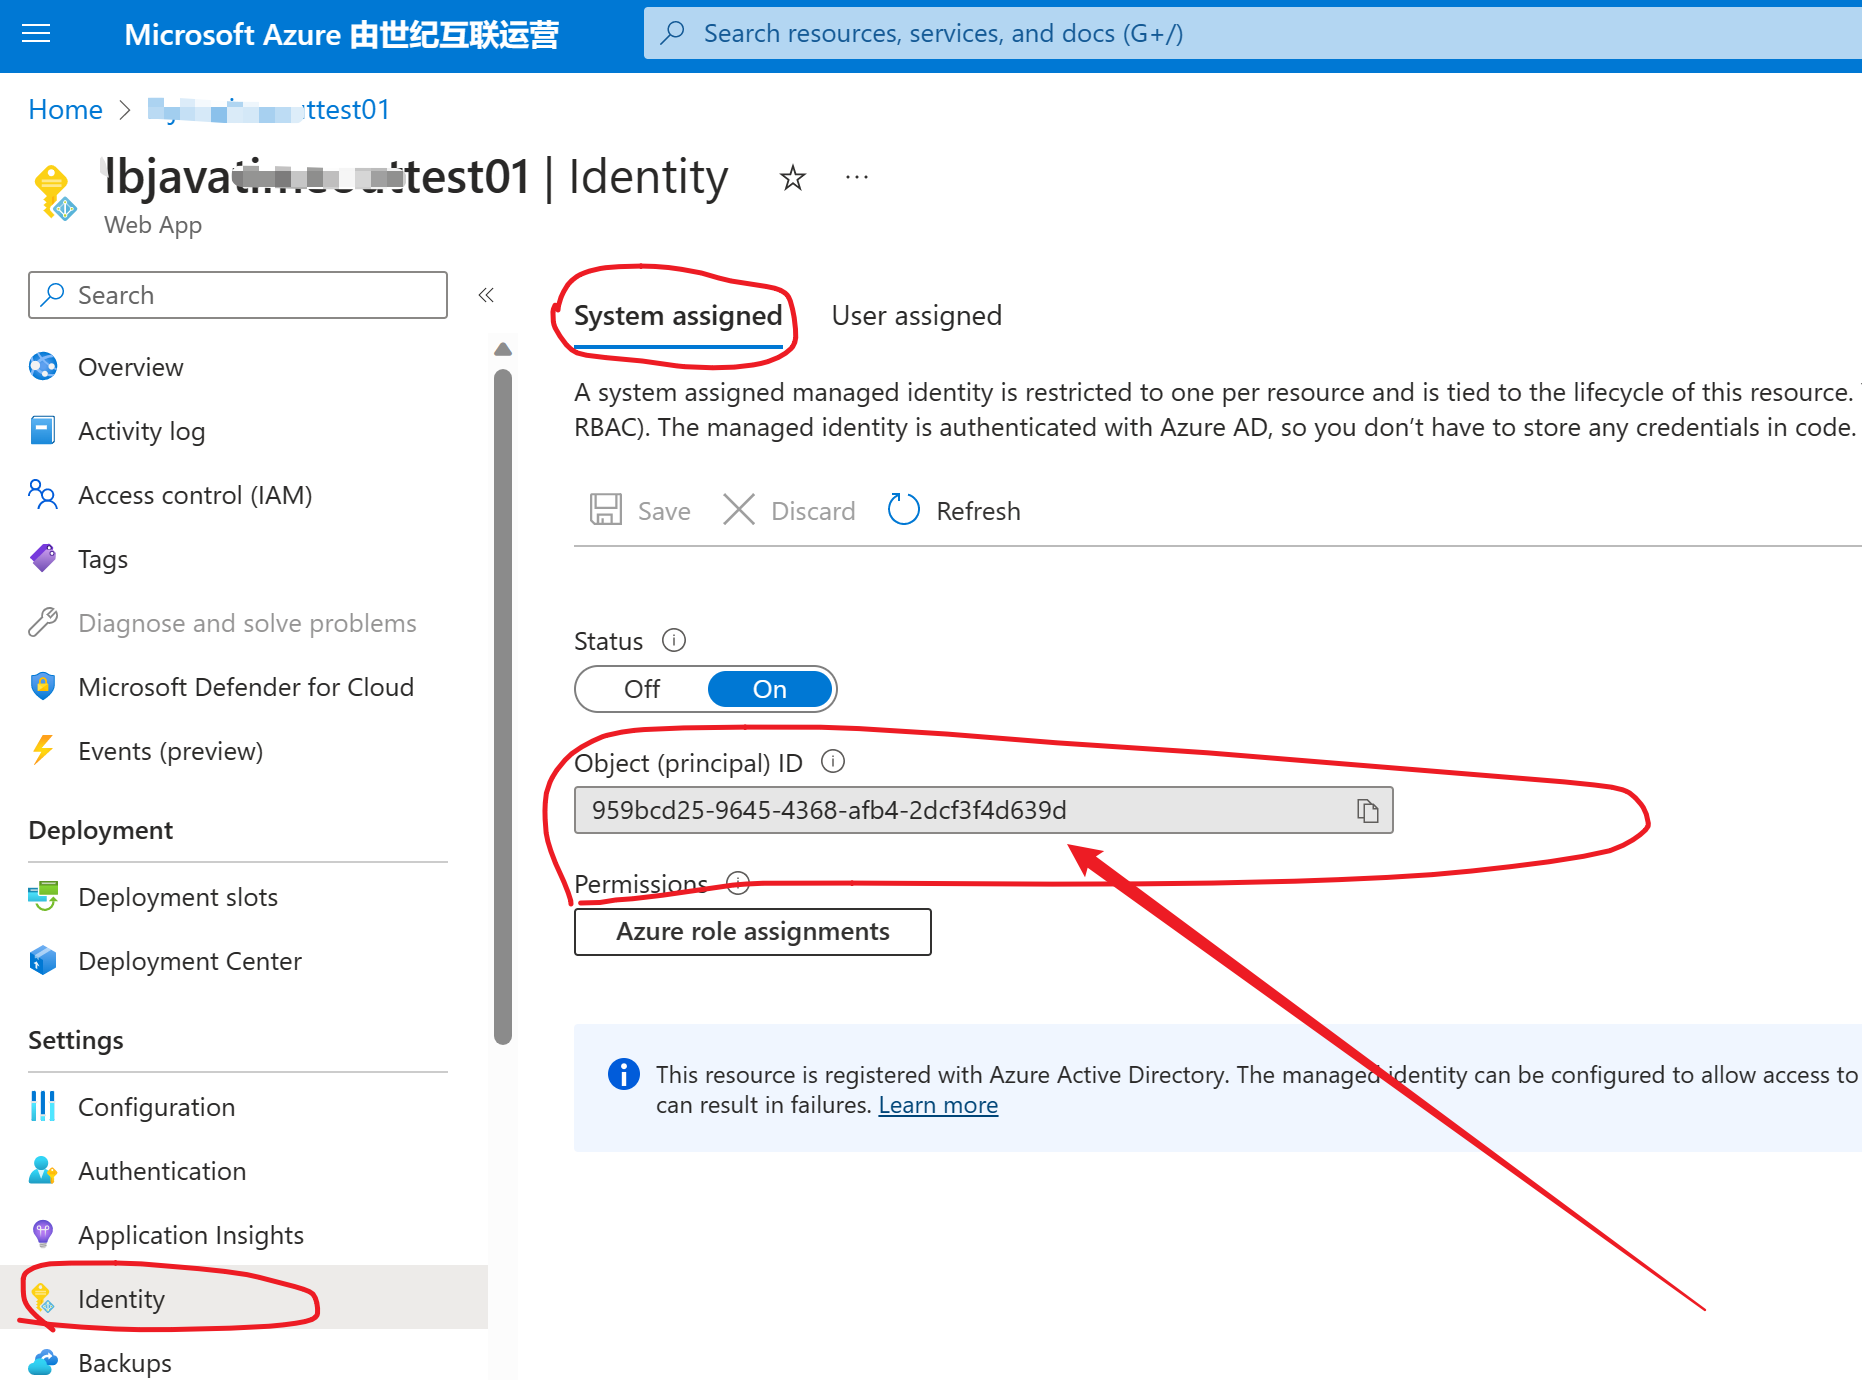
Task: Open Microsoft Defender for Cloud
Action: (245, 687)
